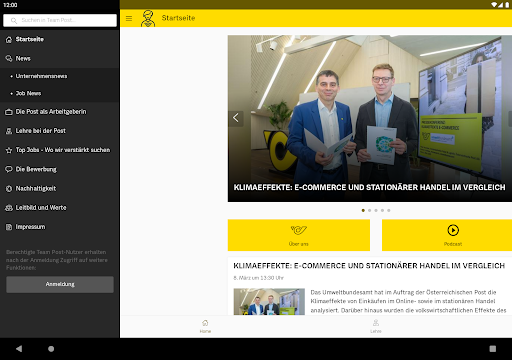This screenshot has width=512, height=360.
Task: Open Impressum in the sidebar
Action: click(60, 227)
